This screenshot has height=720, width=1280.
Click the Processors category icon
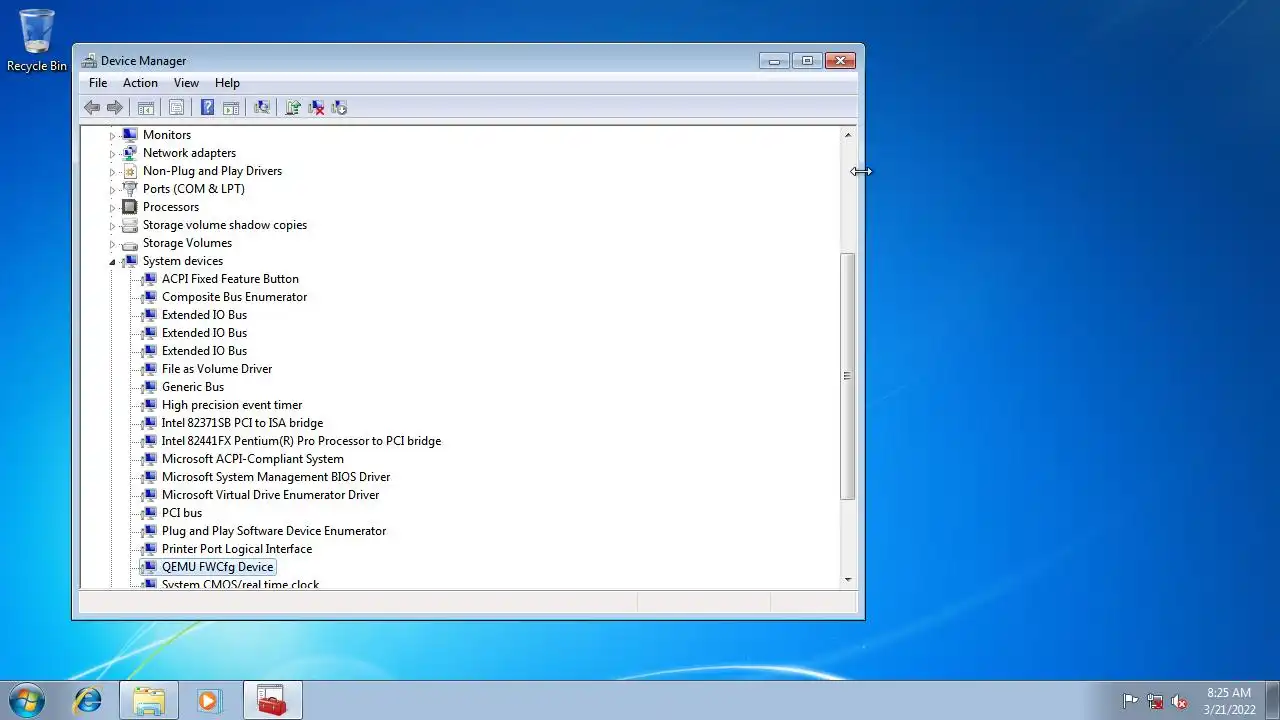click(129, 207)
